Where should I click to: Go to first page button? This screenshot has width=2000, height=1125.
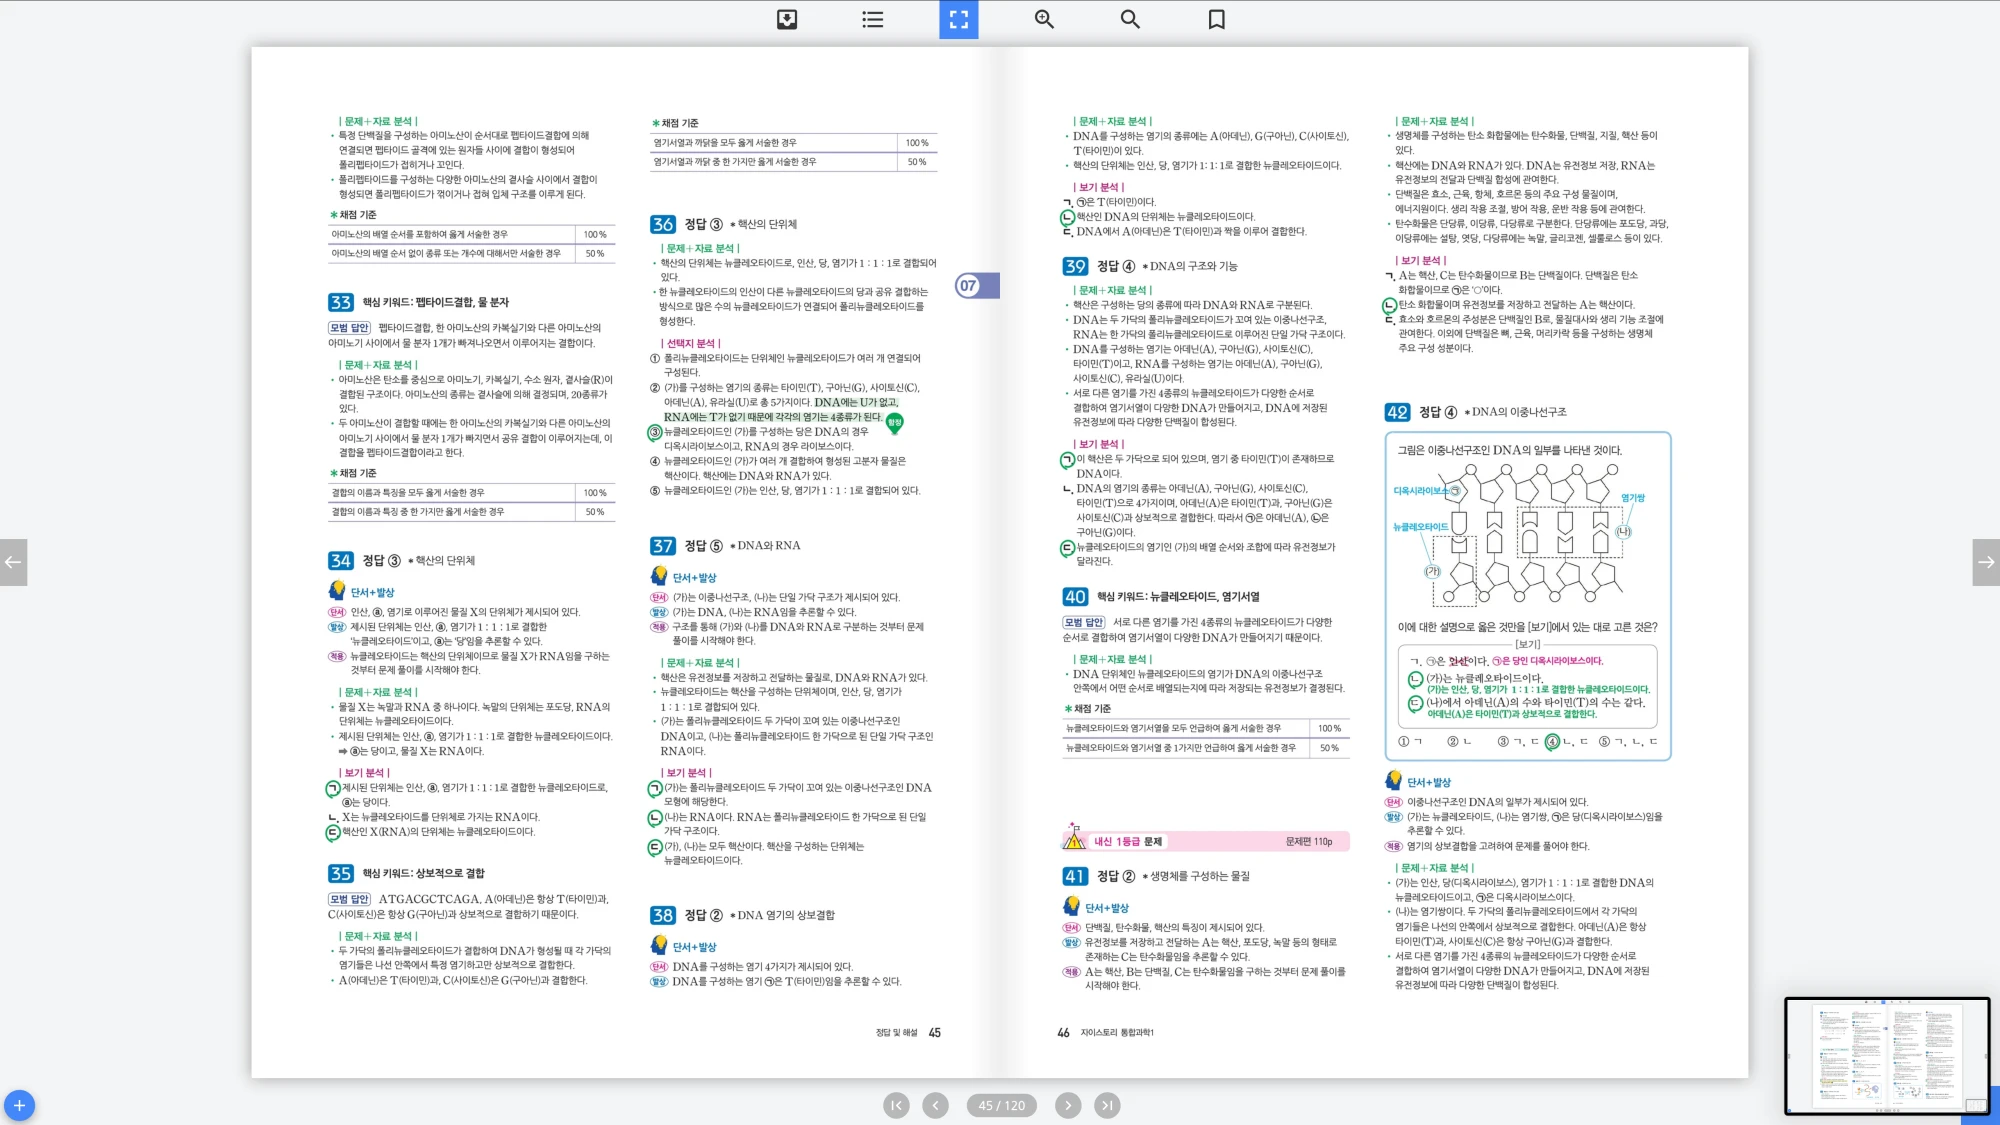(896, 1105)
